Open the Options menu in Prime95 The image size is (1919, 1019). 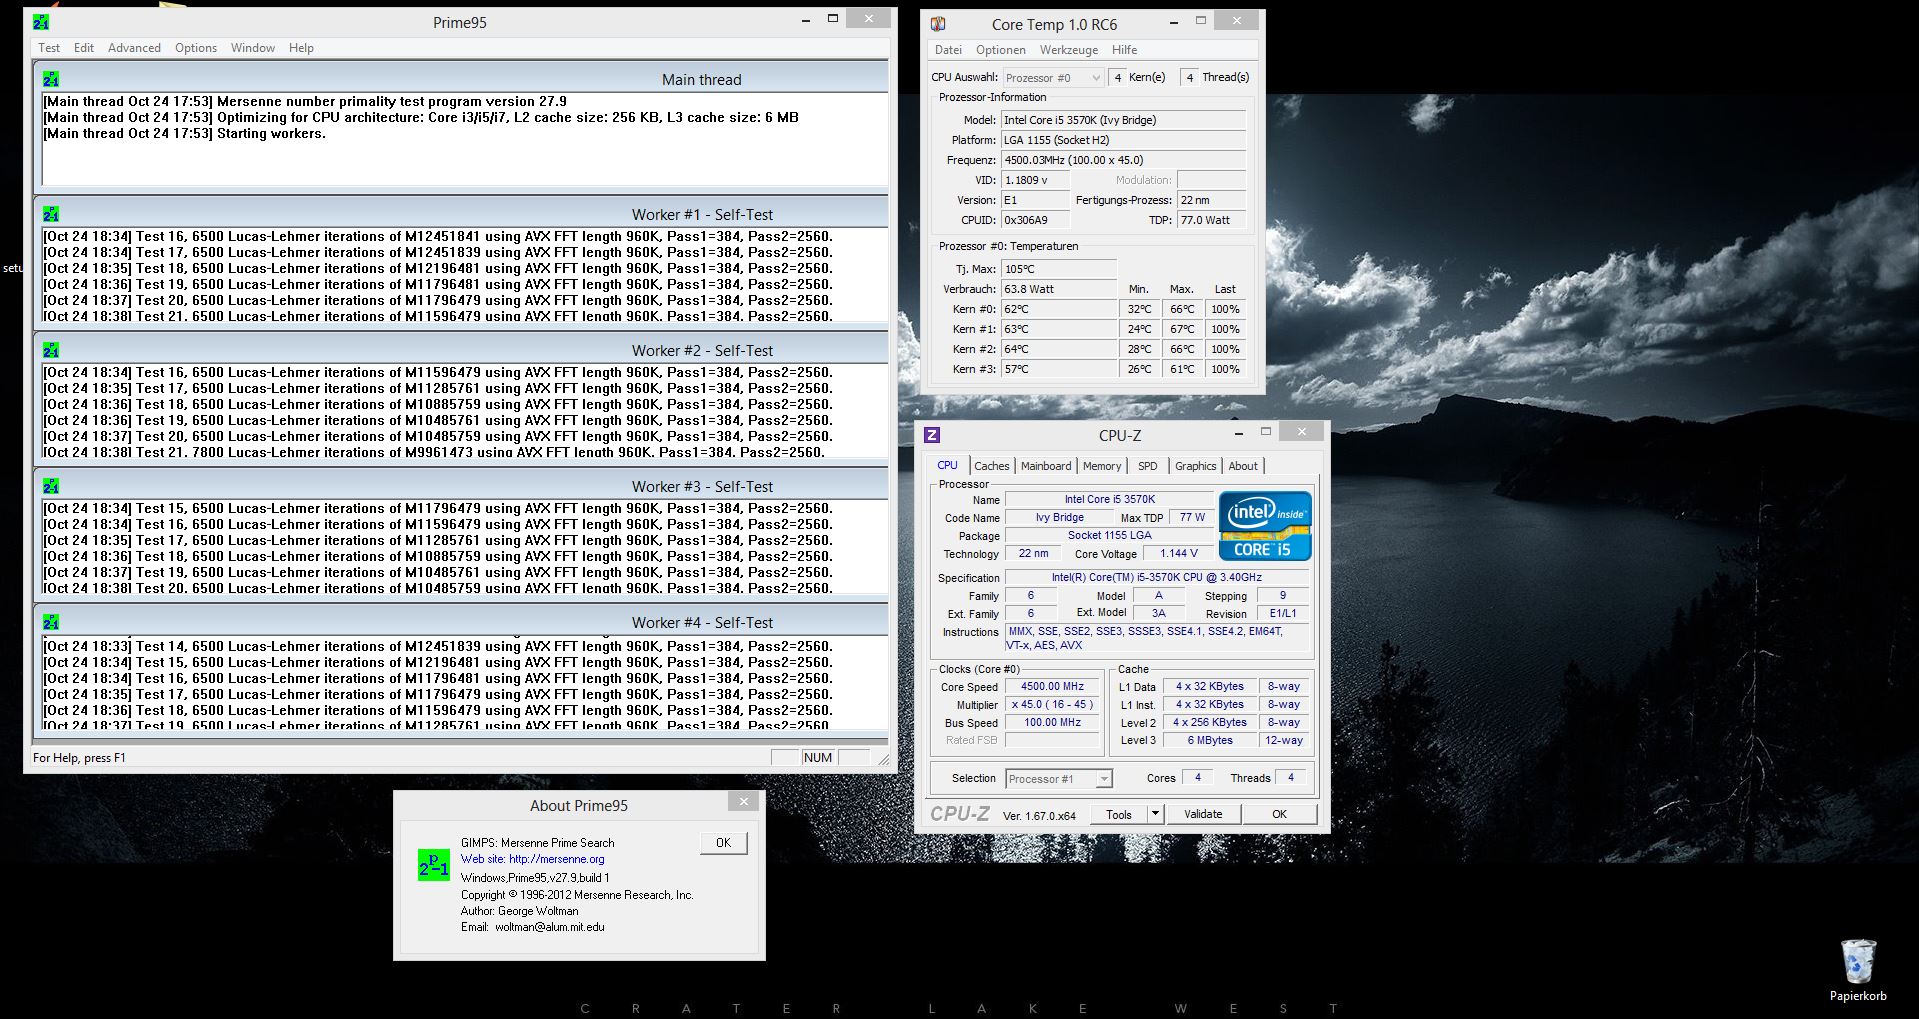[196, 48]
